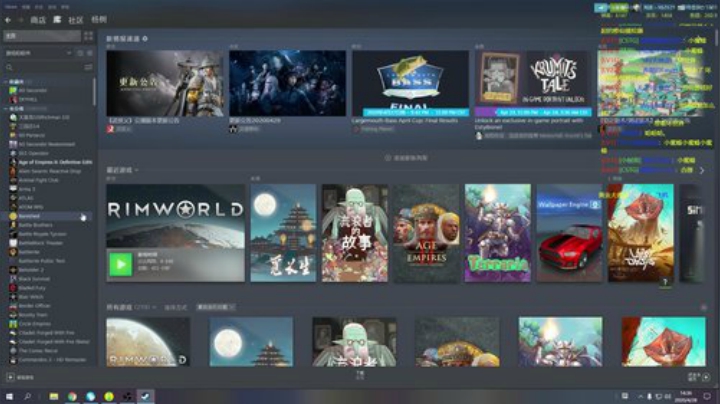720x404 pixels.
Task: Open the red fish game cover in recent games
Action: [641, 233]
